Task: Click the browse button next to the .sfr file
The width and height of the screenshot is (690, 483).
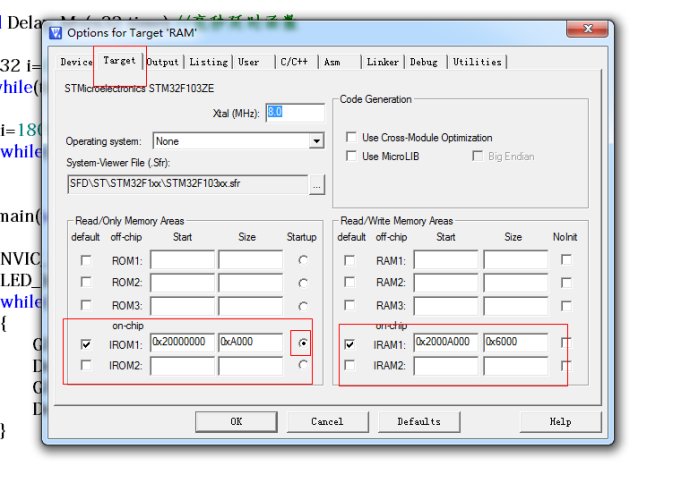Action: pos(317,184)
